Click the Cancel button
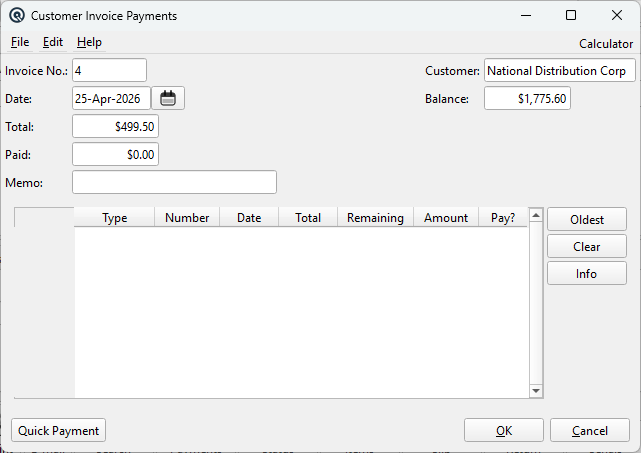The height and width of the screenshot is (453, 641). [589, 431]
